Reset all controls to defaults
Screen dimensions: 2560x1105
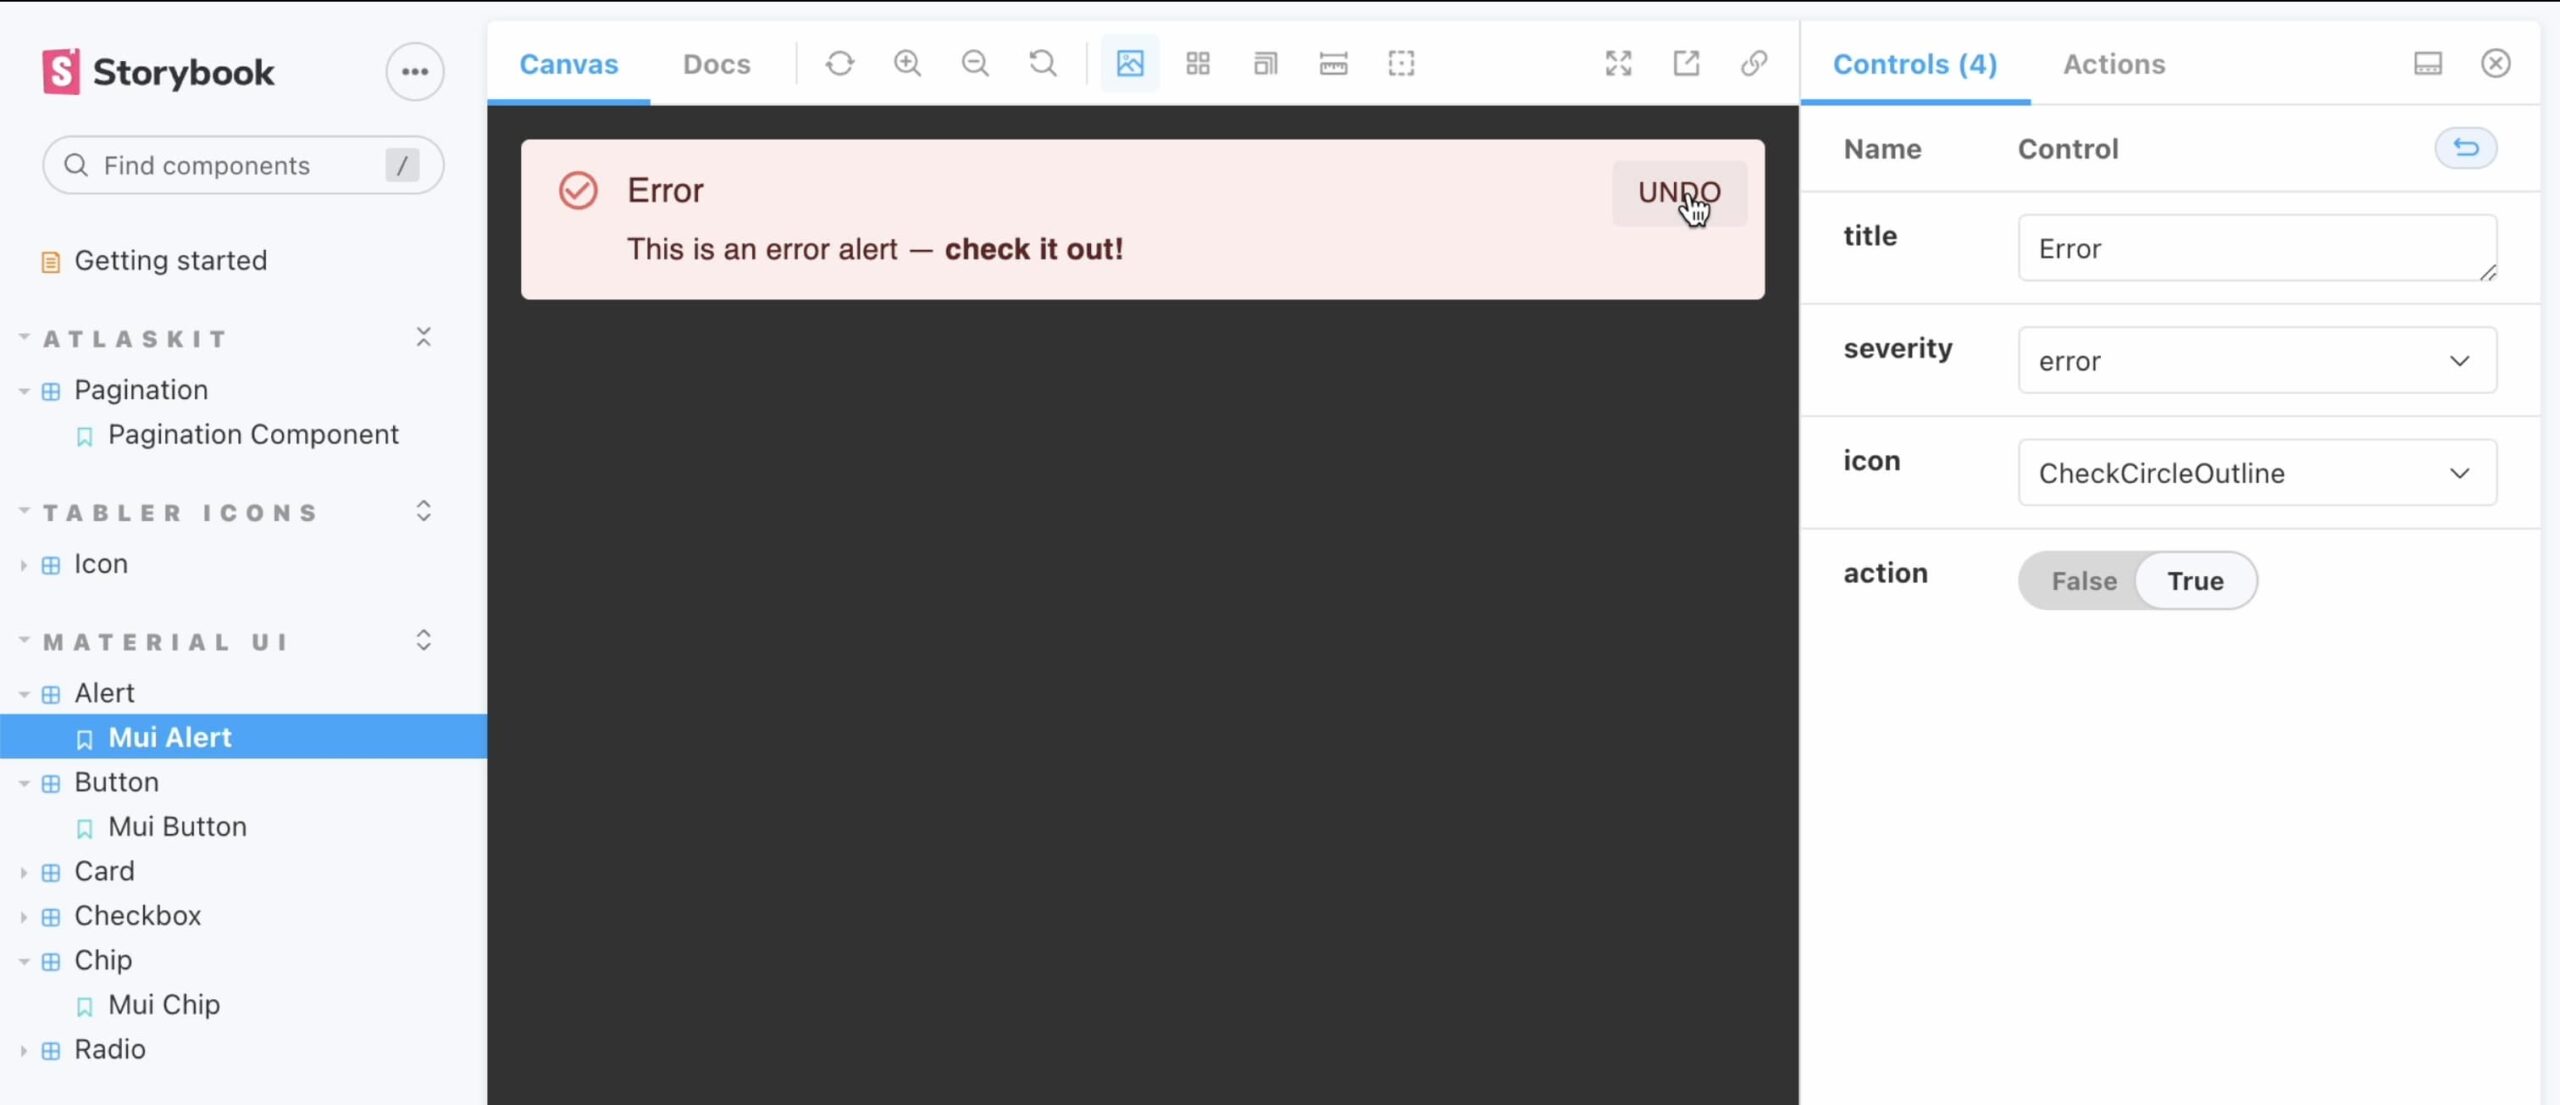pyautogui.click(x=2465, y=148)
